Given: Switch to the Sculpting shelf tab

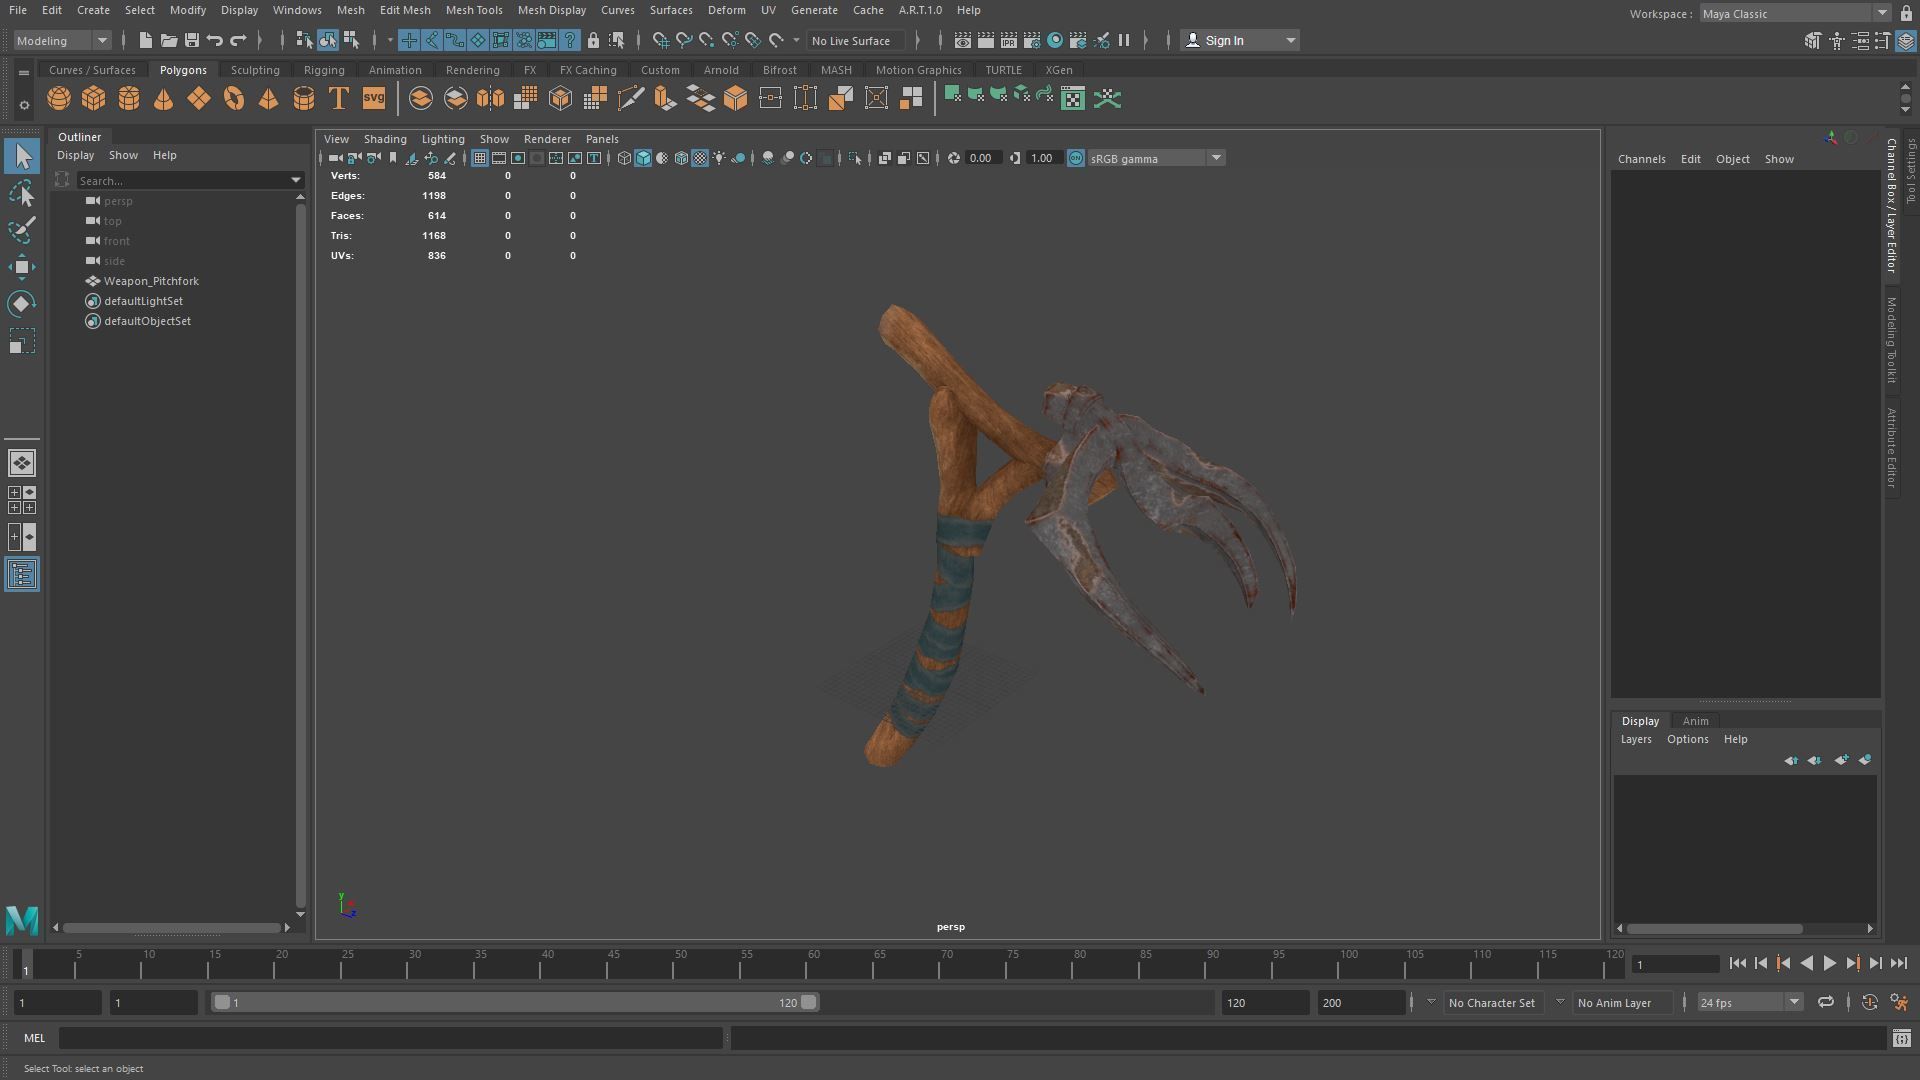Looking at the screenshot, I should click(255, 70).
